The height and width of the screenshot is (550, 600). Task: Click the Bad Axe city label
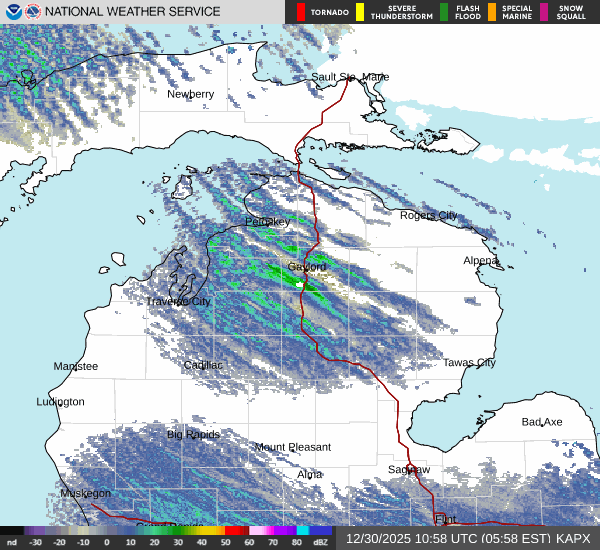pyautogui.click(x=541, y=422)
